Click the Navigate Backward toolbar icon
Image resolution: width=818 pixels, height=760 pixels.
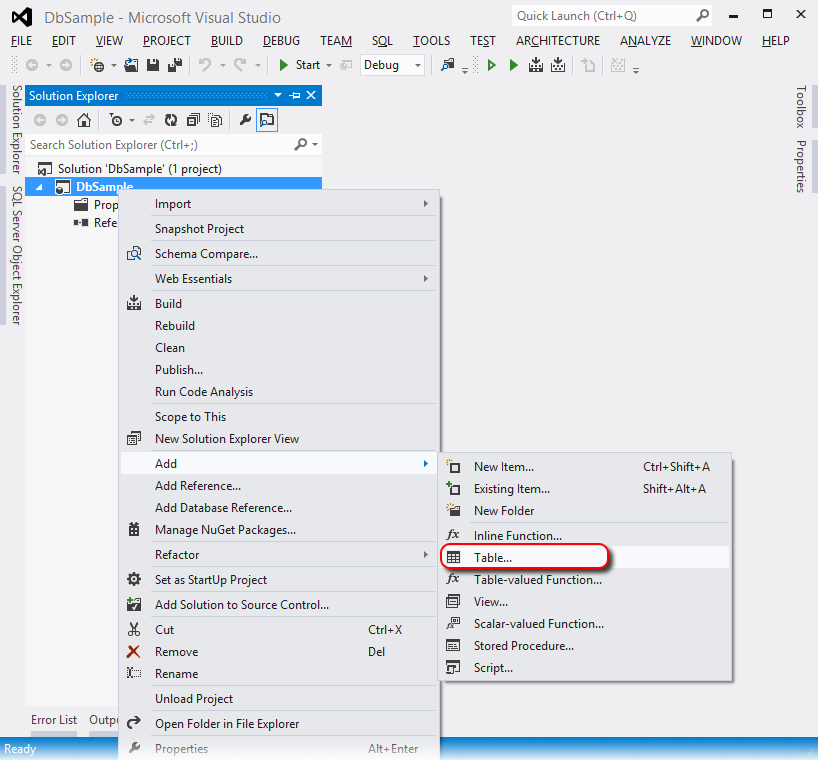pos(32,65)
